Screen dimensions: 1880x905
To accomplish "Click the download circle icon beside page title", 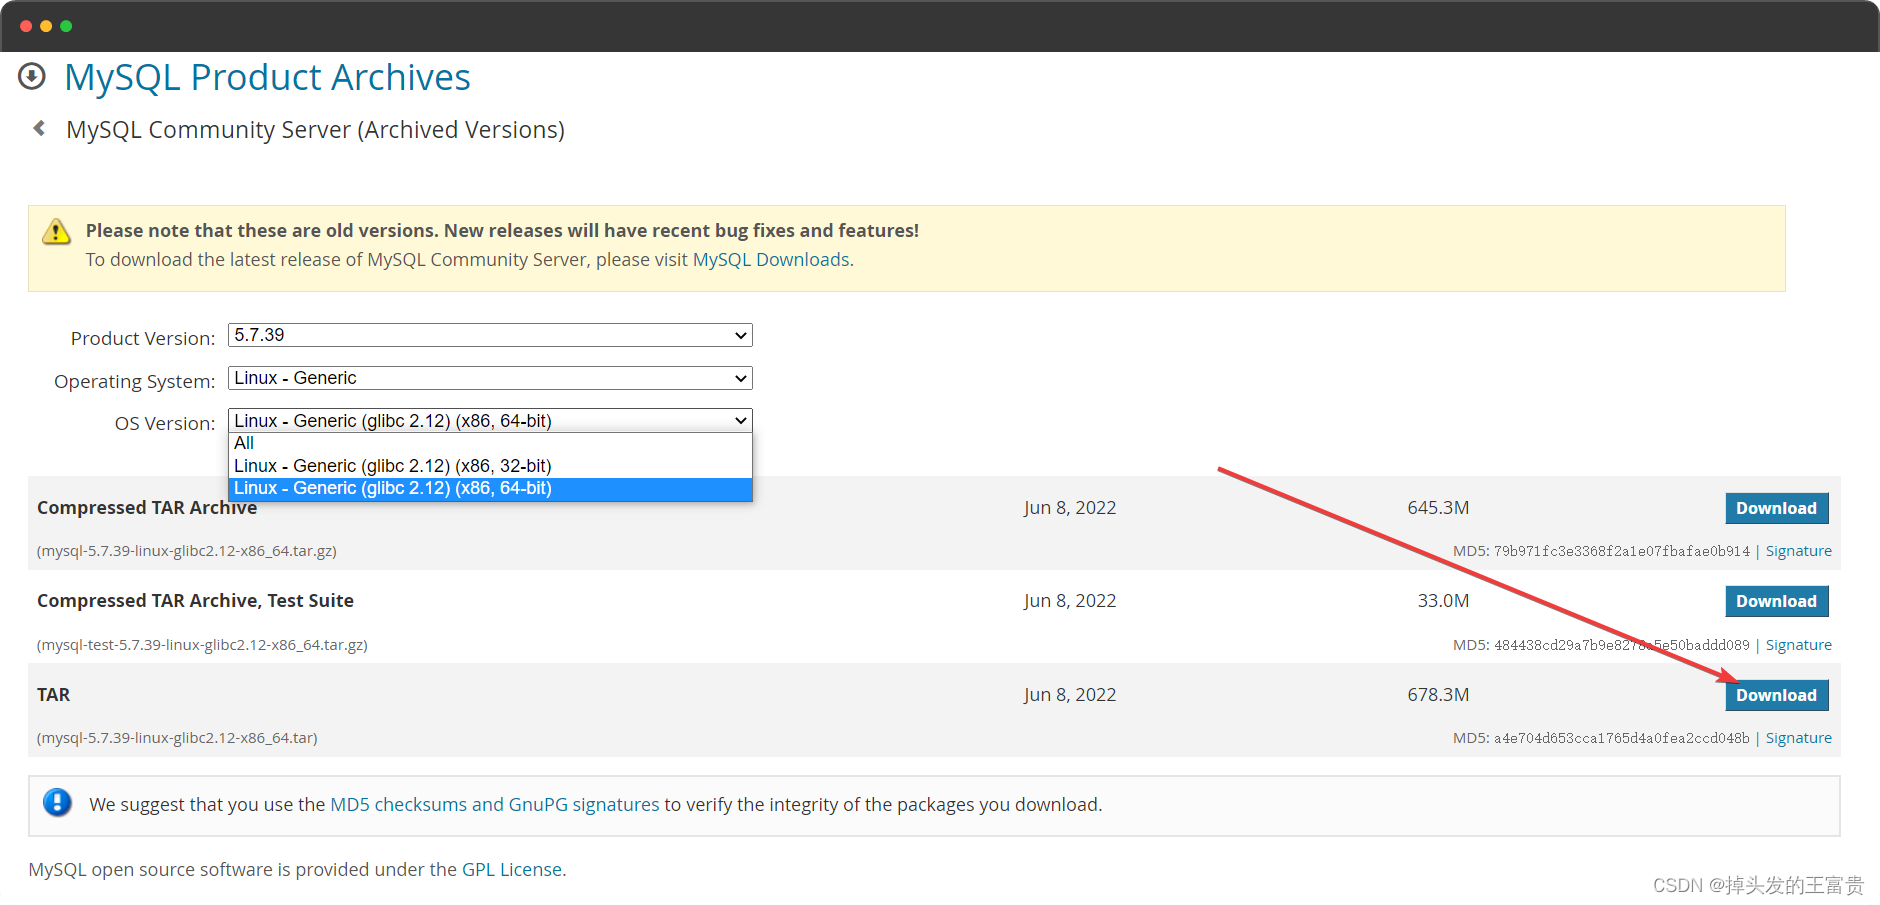I will pos(32,76).
